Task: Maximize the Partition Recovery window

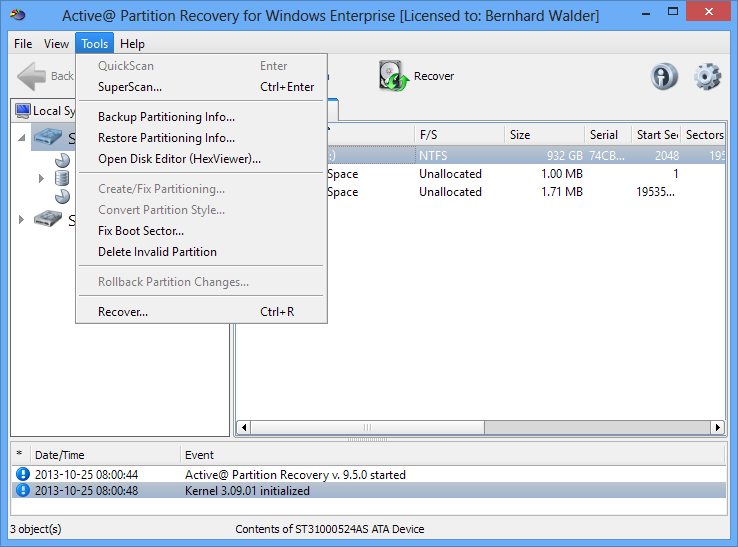Action: click(x=673, y=13)
